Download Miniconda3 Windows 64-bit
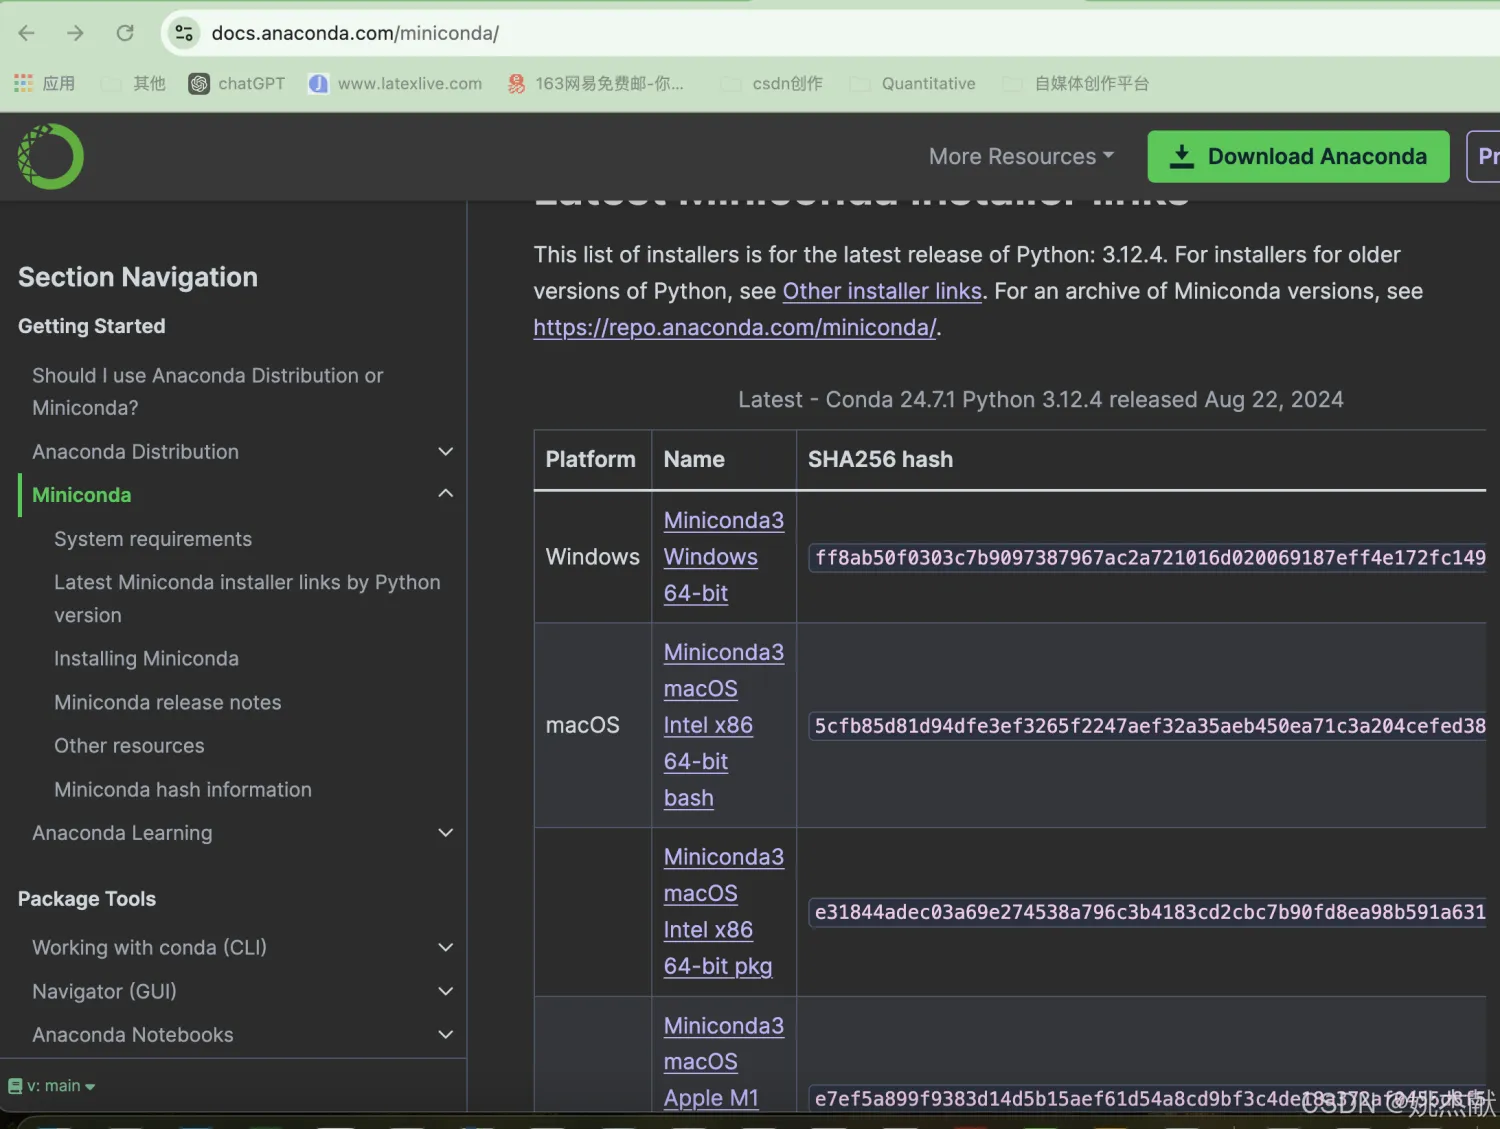 pyautogui.click(x=724, y=557)
